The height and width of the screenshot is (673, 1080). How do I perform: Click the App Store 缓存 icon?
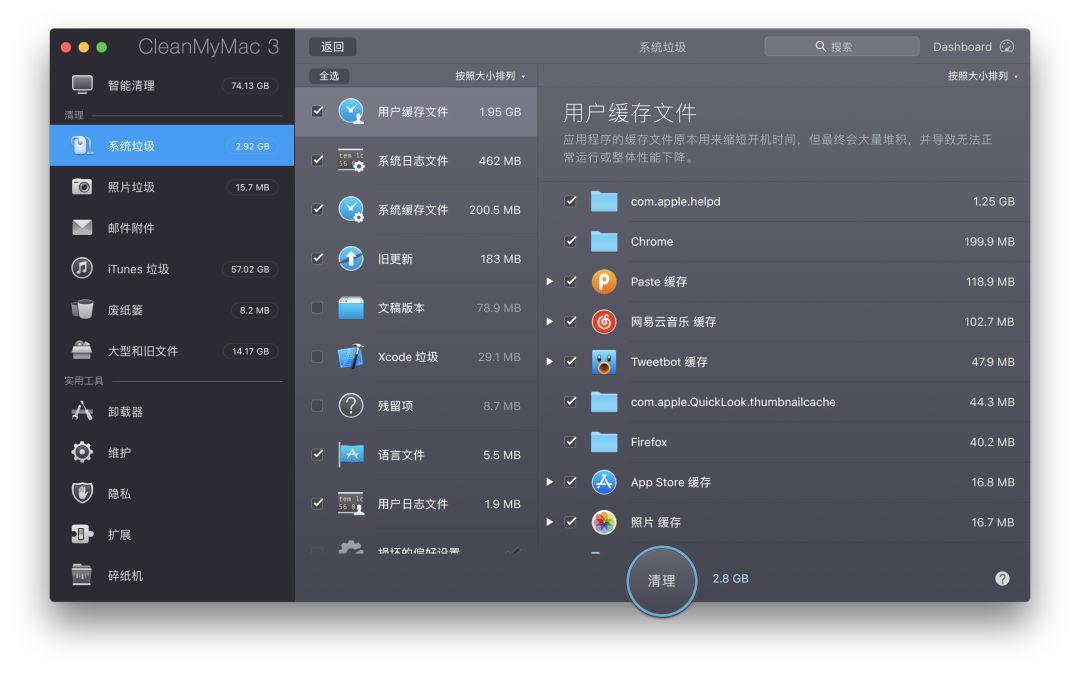coord(604,482)
